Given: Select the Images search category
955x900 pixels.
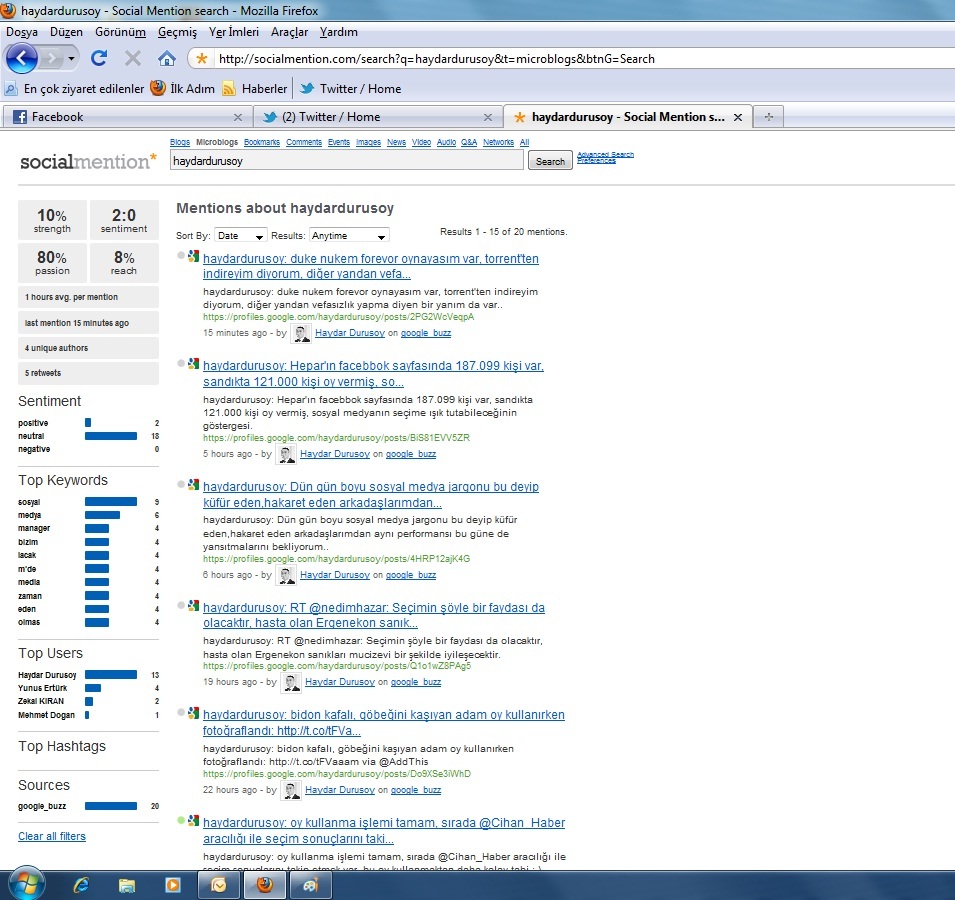Looking at the screenshot, I should point(368,142).
